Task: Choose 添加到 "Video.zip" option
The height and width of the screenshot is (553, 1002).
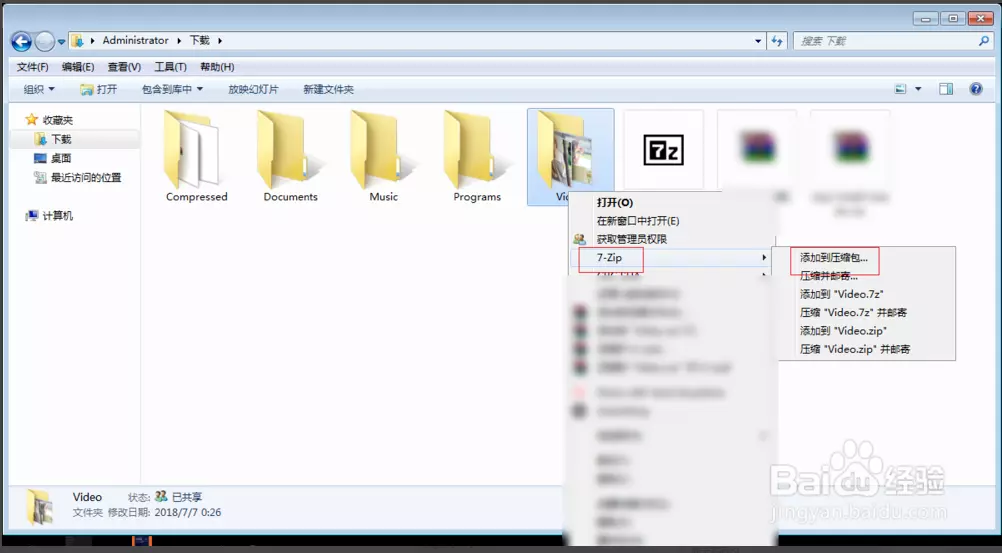Action: pyautogui.click(x=844, y=331)
